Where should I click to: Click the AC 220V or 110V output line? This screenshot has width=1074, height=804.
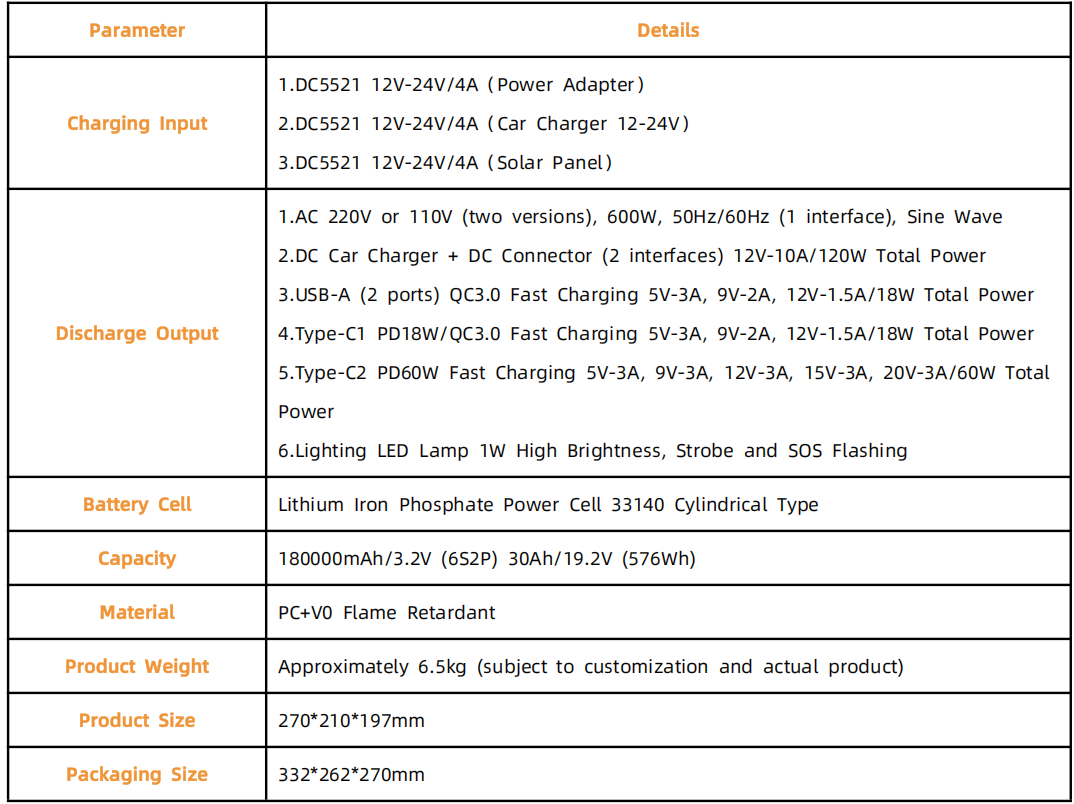[x=640, y=217]
